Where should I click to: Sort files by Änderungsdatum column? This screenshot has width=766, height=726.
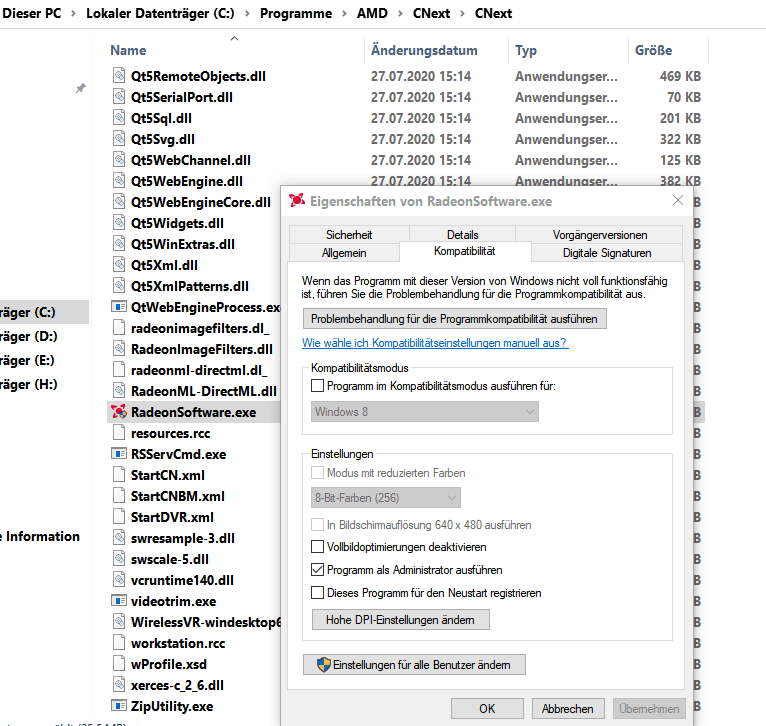[x=424, y=50]
